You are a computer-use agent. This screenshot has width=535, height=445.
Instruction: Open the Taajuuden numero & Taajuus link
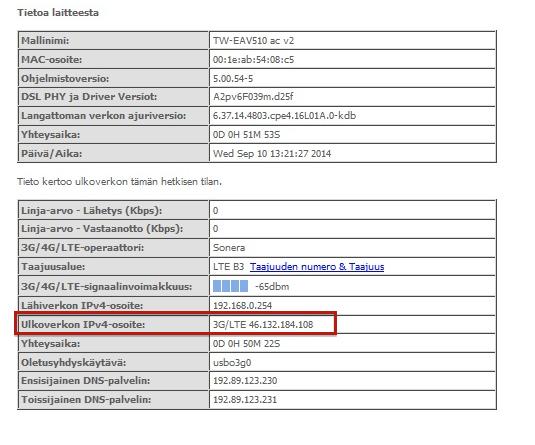317,267
